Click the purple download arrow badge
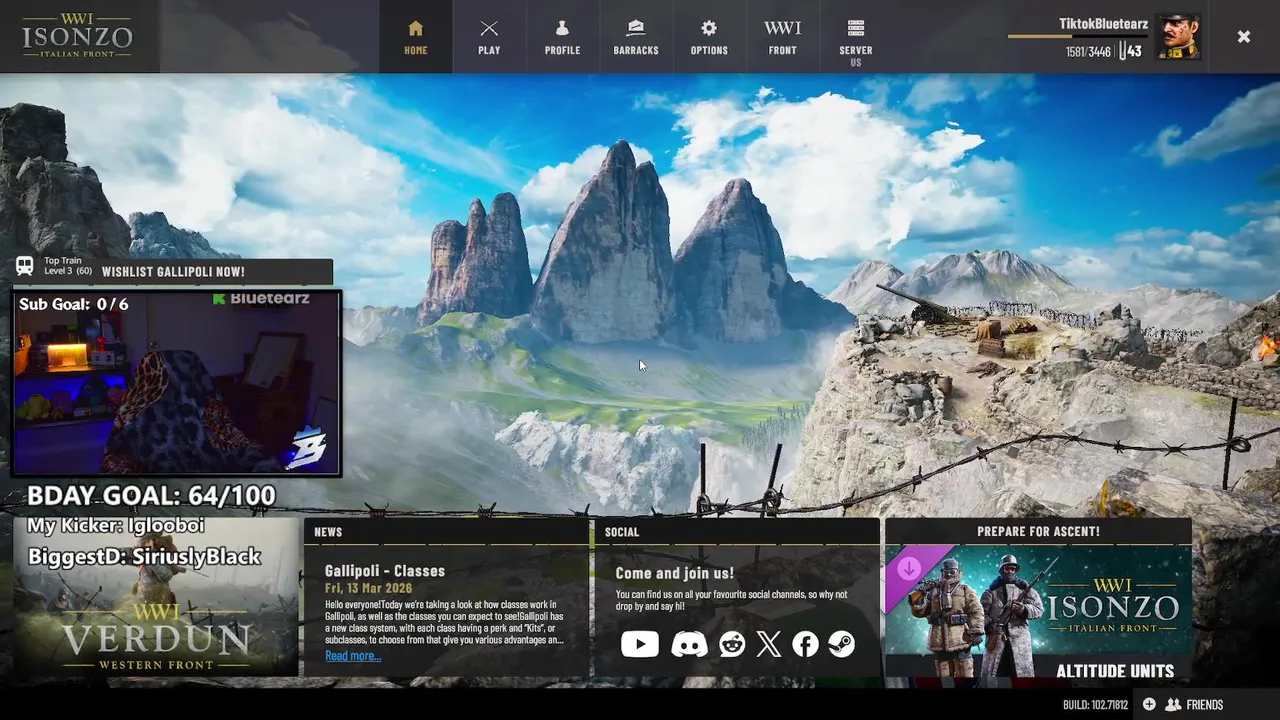This screenshot has width=1280, height=720. 909,569
